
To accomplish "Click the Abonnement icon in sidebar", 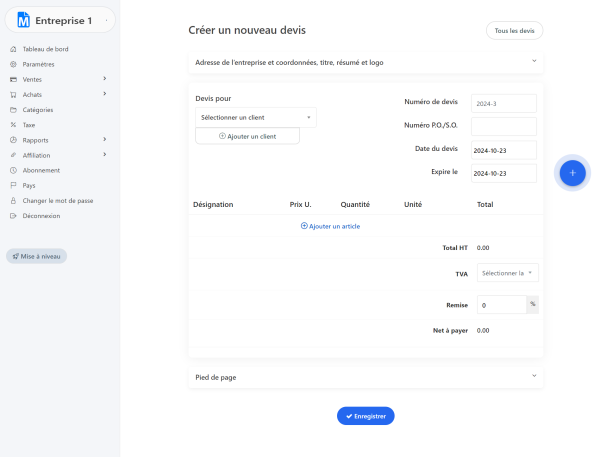I will 13,170.
